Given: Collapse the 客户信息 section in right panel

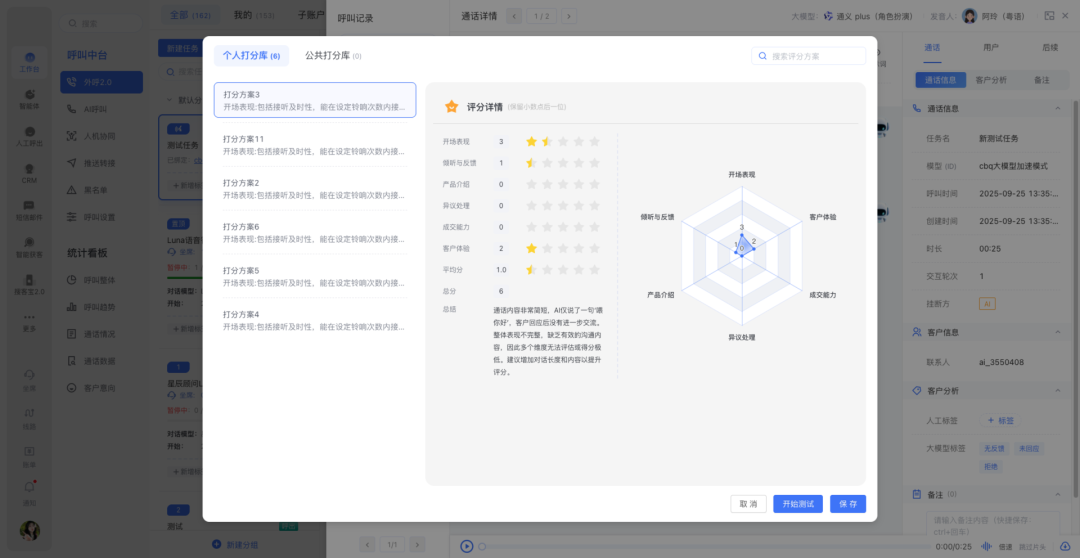Looking at the screenshot, I should (x=1058, y=332).
